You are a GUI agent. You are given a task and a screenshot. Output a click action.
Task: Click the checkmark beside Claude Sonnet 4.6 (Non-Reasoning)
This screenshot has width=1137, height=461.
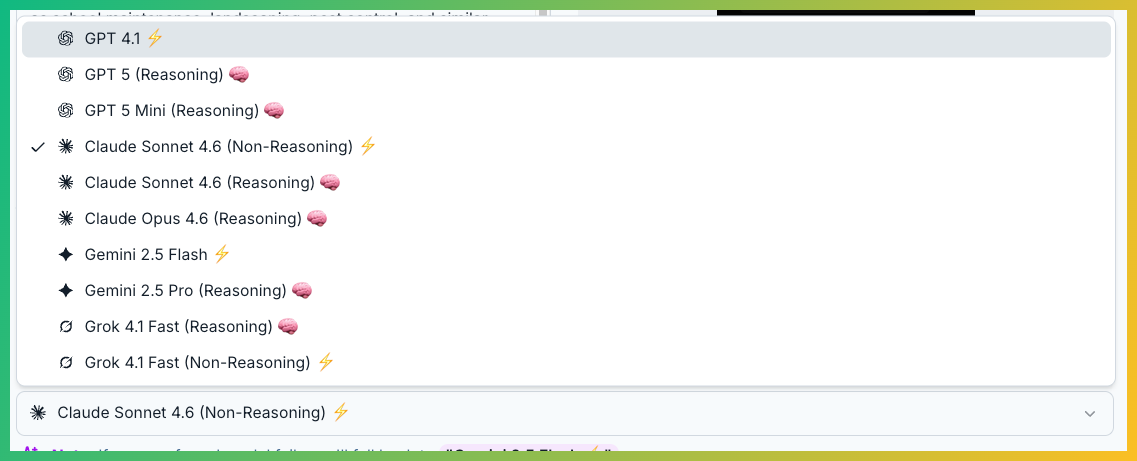coord(38,147)
